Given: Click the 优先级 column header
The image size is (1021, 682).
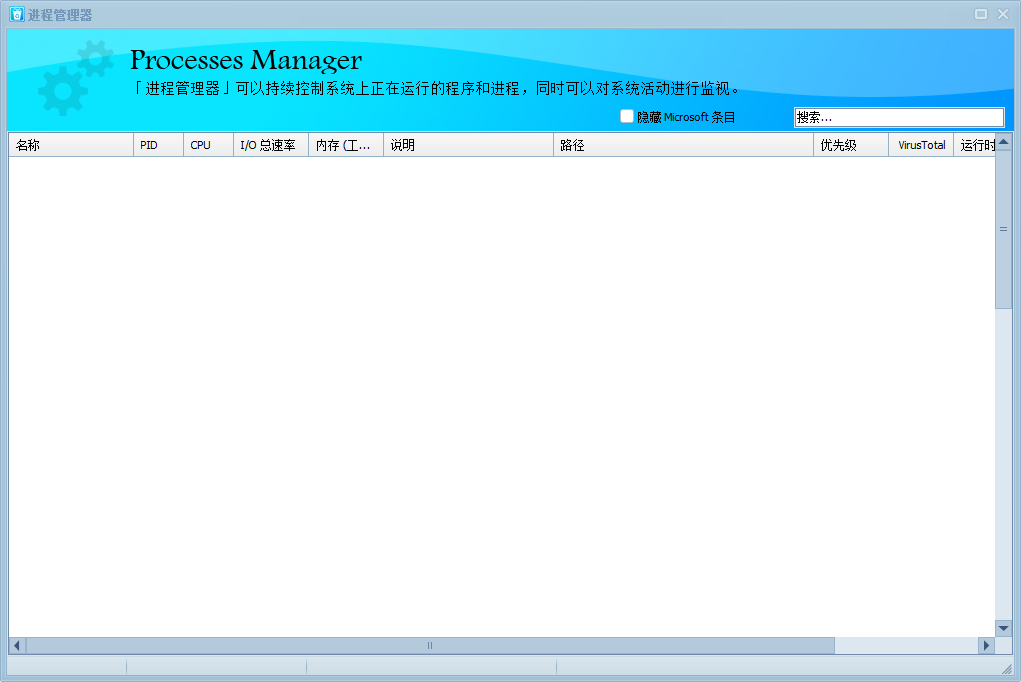Looking at the screenshot, I should pos(850,145).
